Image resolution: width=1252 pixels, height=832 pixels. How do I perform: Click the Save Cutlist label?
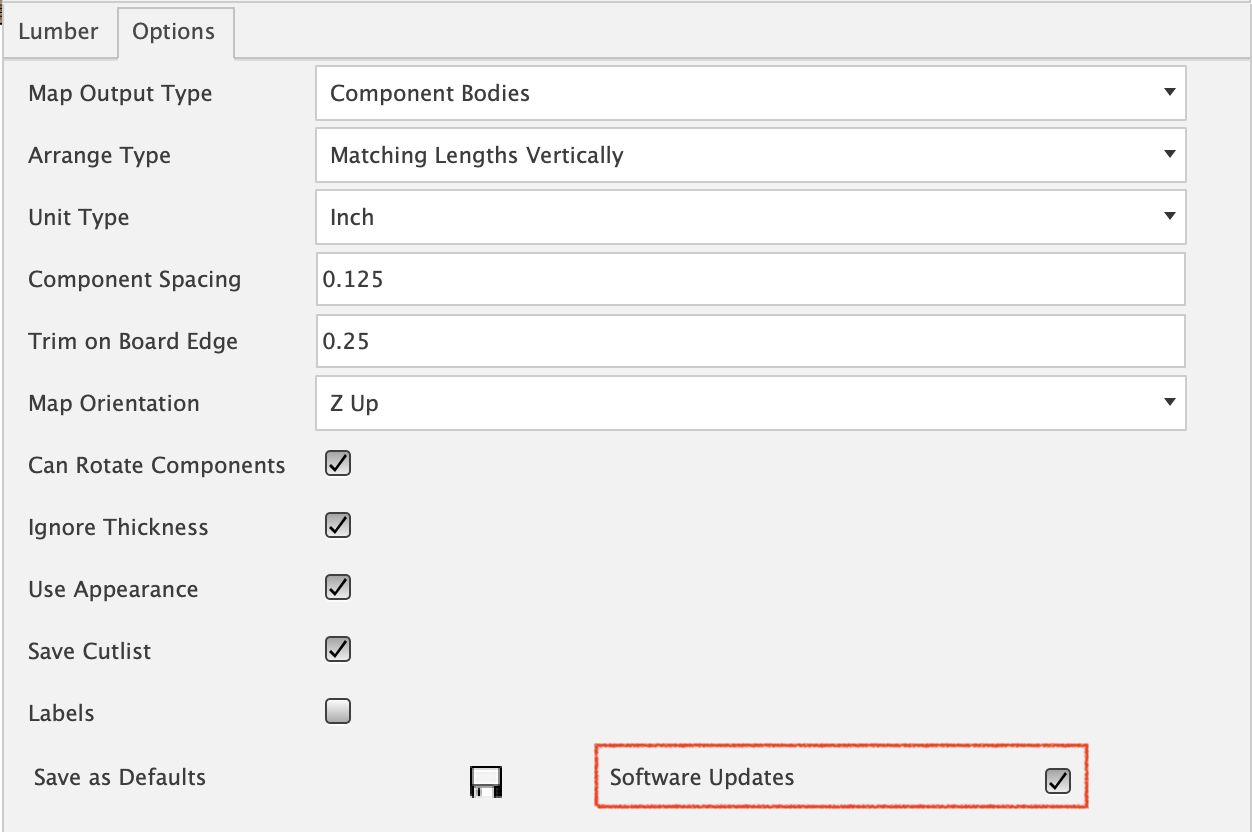[89, 652]
